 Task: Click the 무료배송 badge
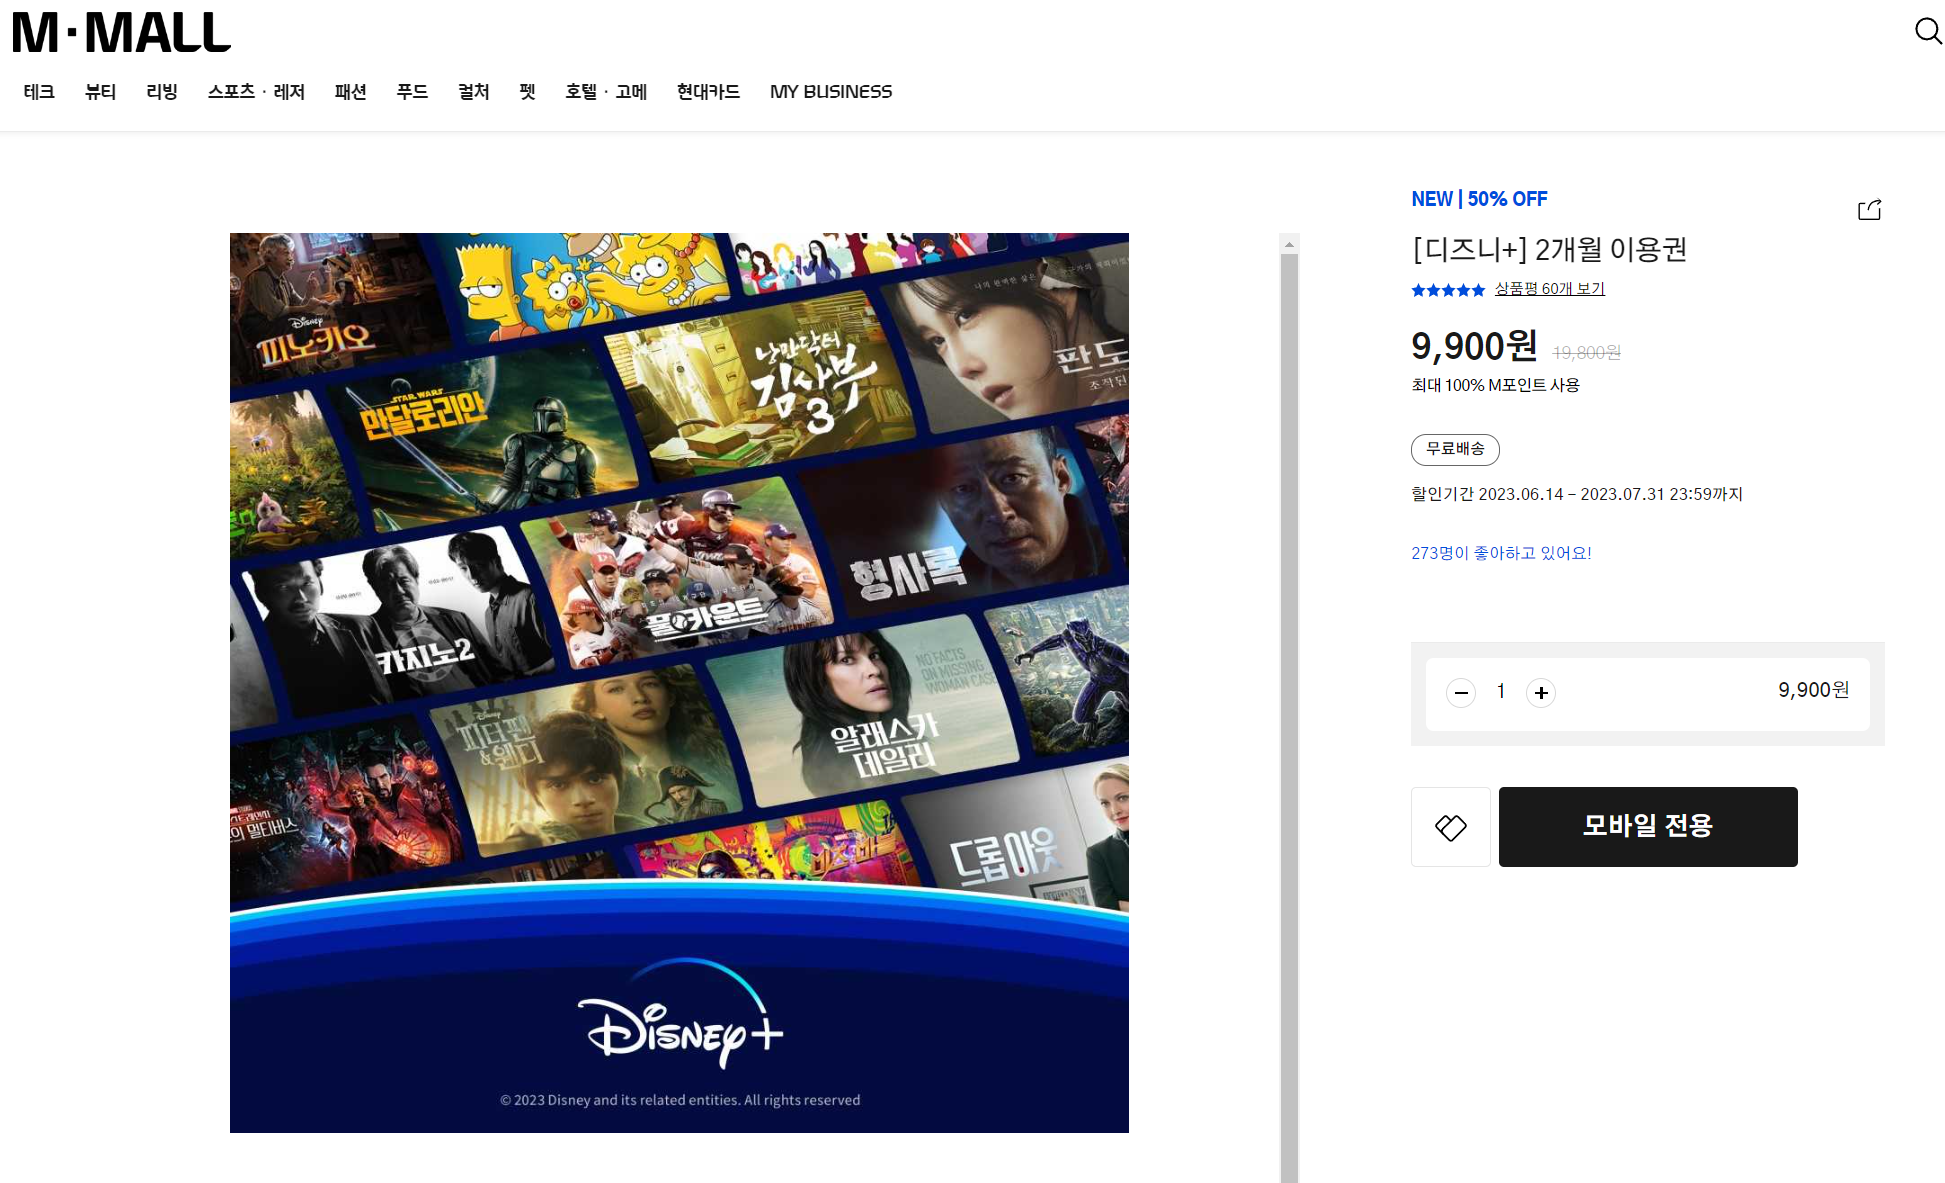pyautogui.click(x=1455, y=449)
